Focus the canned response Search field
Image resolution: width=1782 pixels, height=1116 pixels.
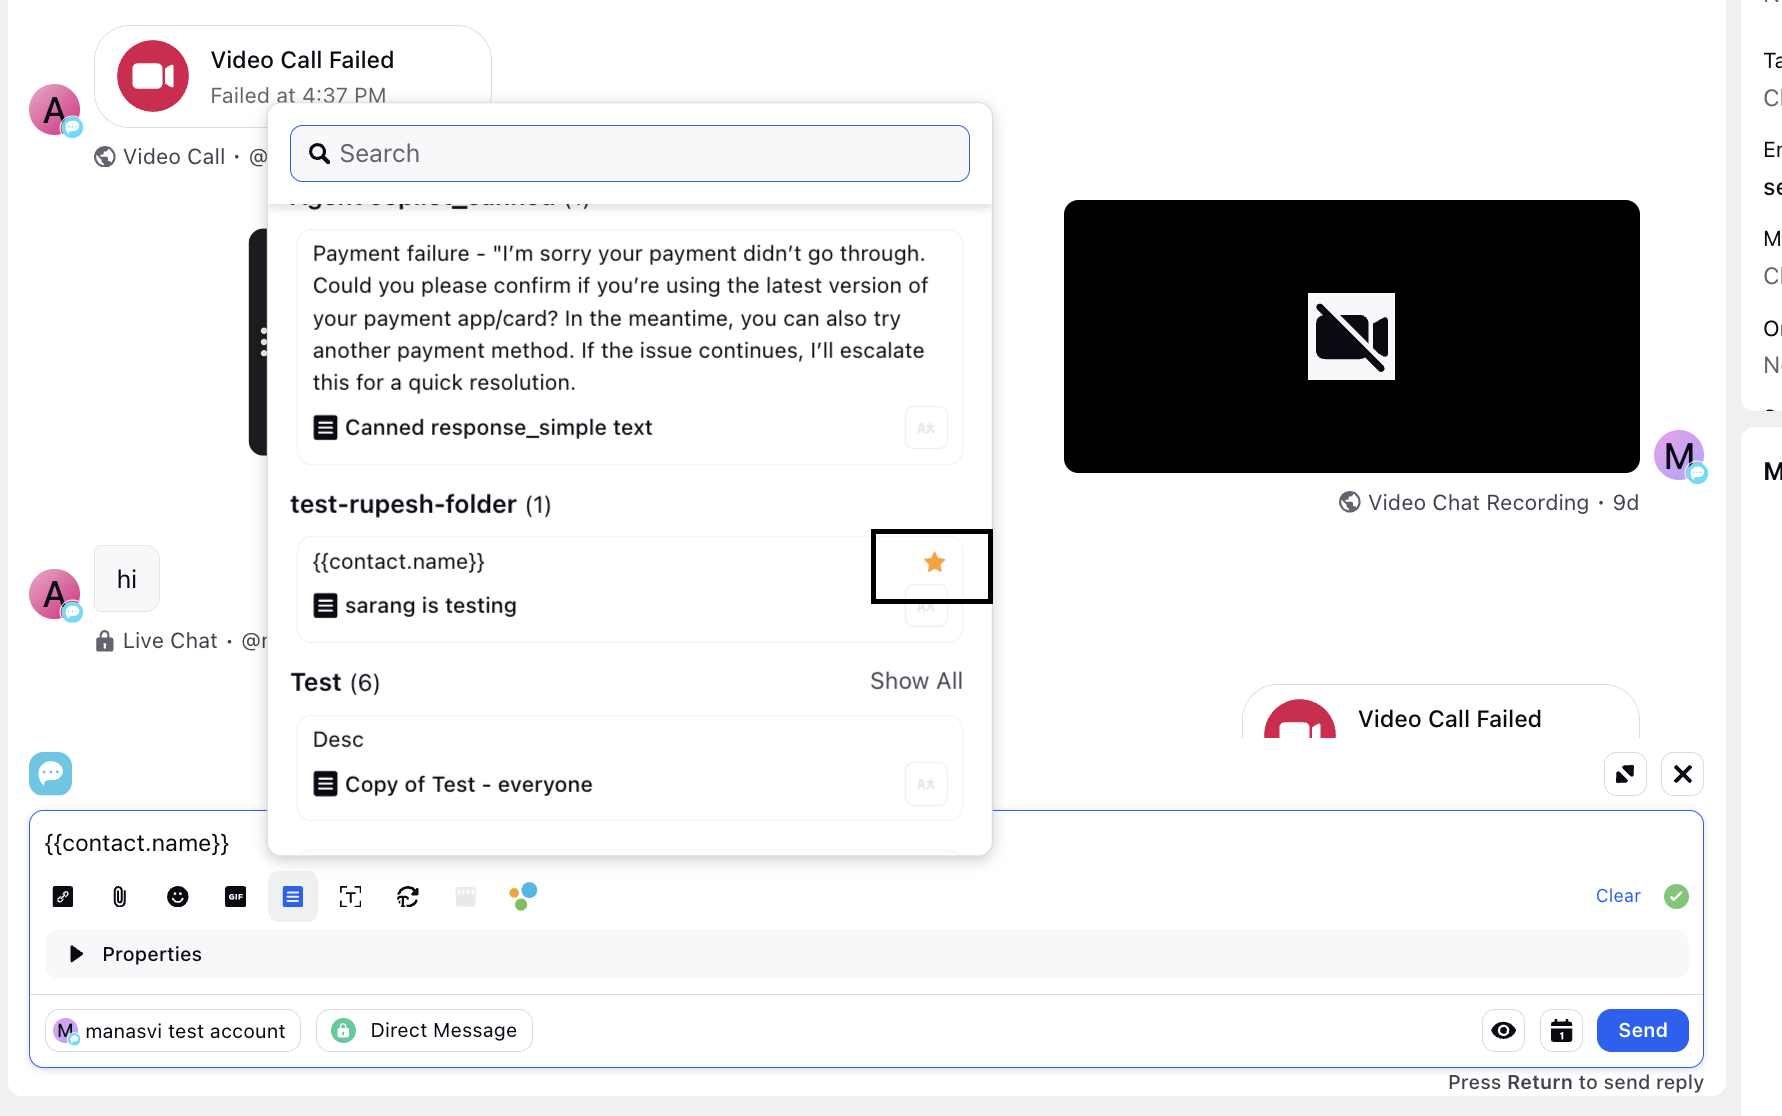[x=630, y=153]
